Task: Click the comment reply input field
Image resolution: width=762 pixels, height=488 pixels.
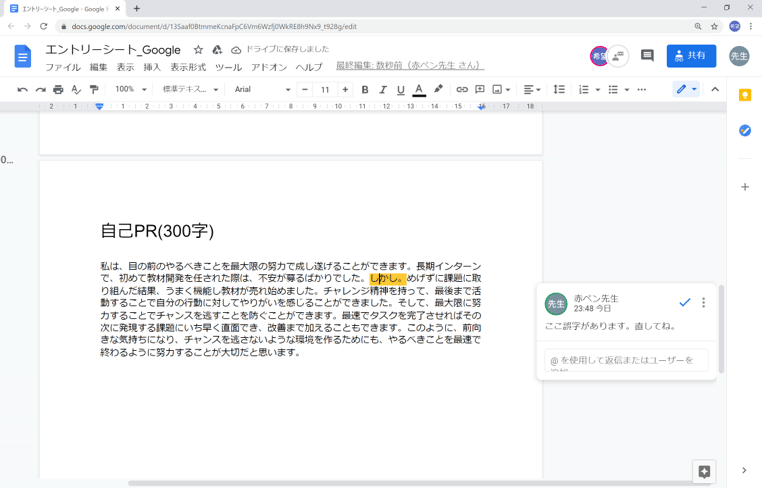Action: (626, 360)
